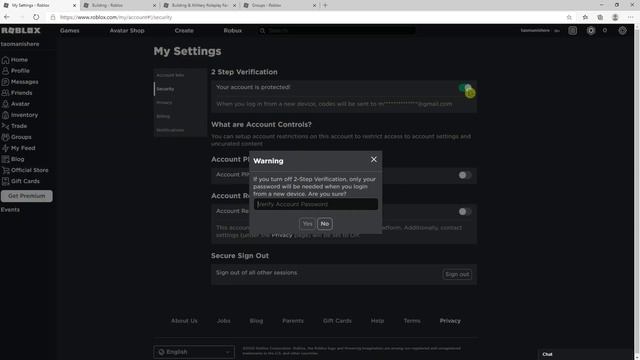Viewport: 640px width, 360px height.
Task: Open the Robux icon in top bar
Action: [x=591, y=31]
